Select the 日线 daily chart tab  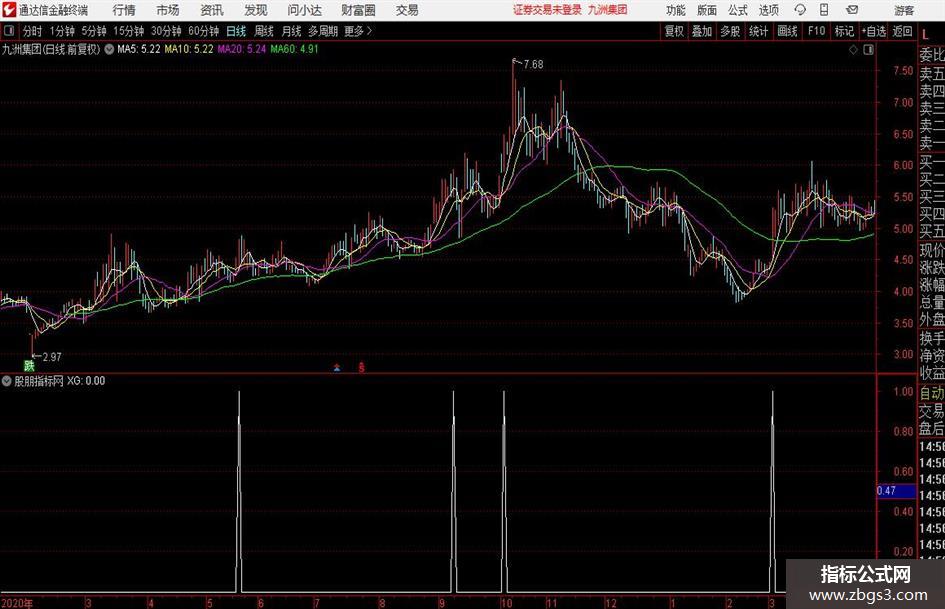click(236, 31)
